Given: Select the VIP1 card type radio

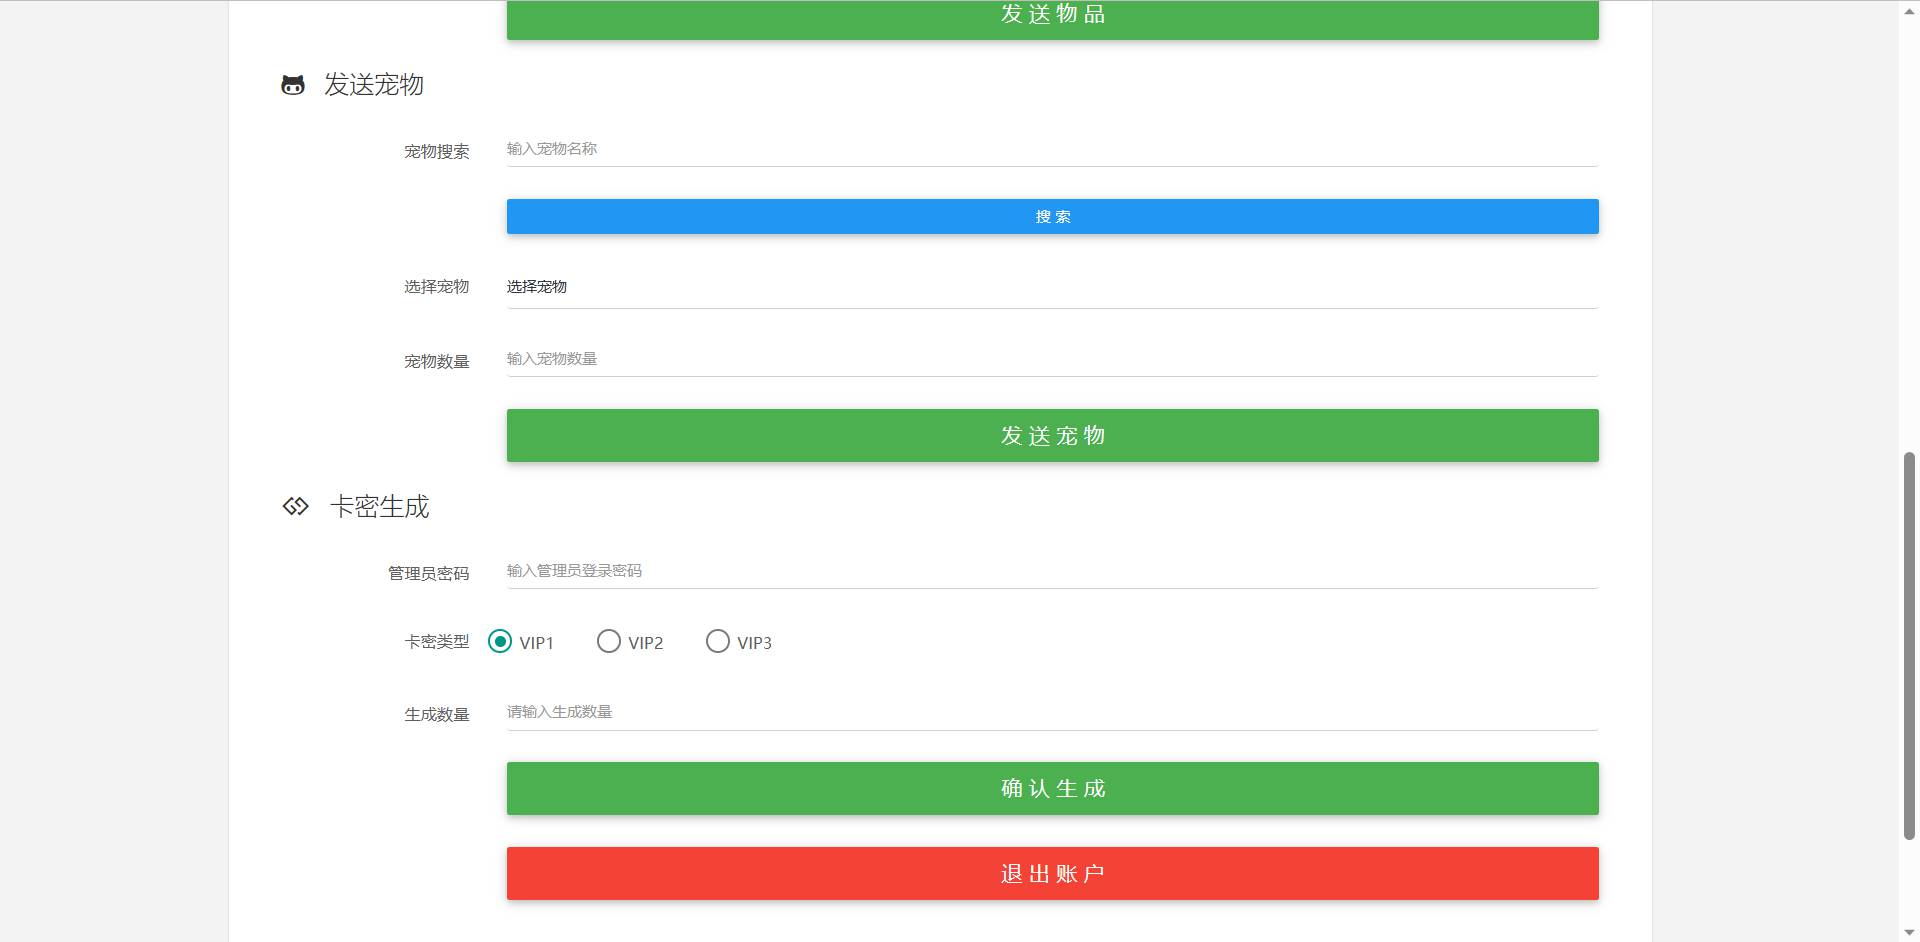Looking at the screenshot, I should tap(500, 641).
